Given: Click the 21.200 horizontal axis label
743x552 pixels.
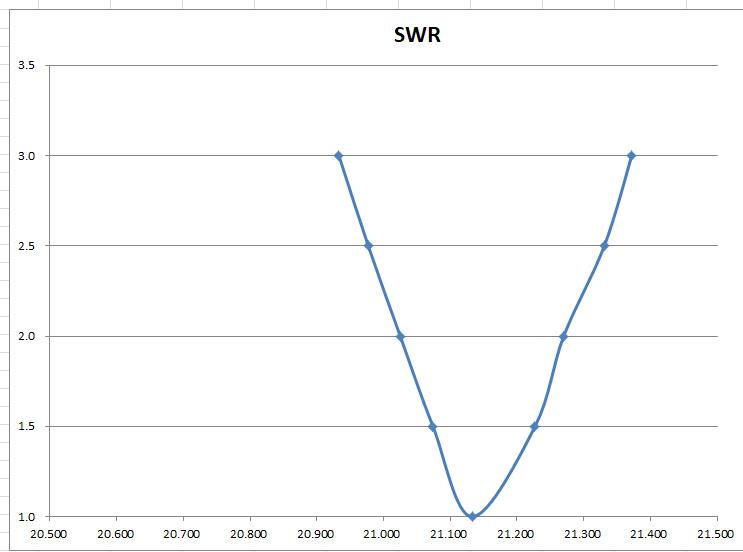Looking at the screenshot, I should coord(517,535).
